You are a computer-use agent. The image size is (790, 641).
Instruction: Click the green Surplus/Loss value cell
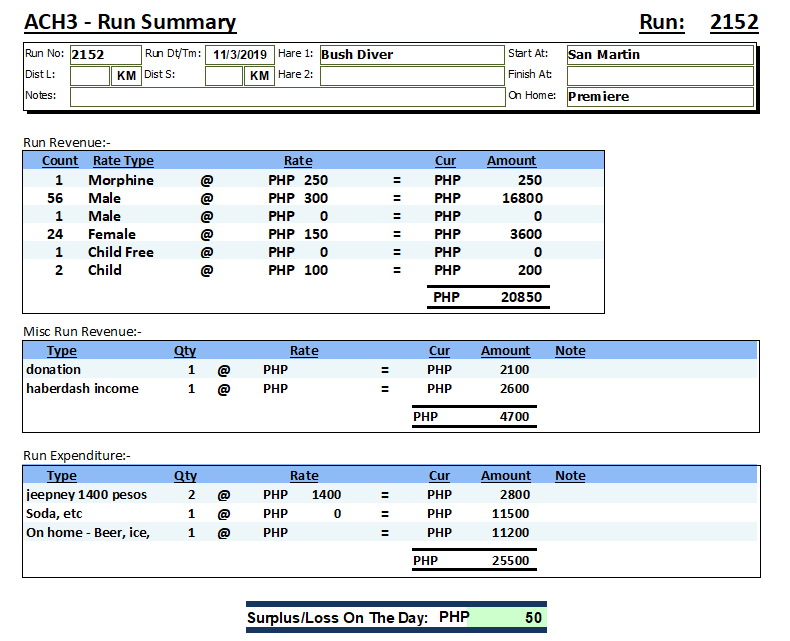pyautogui.click(x=507, y=618)
